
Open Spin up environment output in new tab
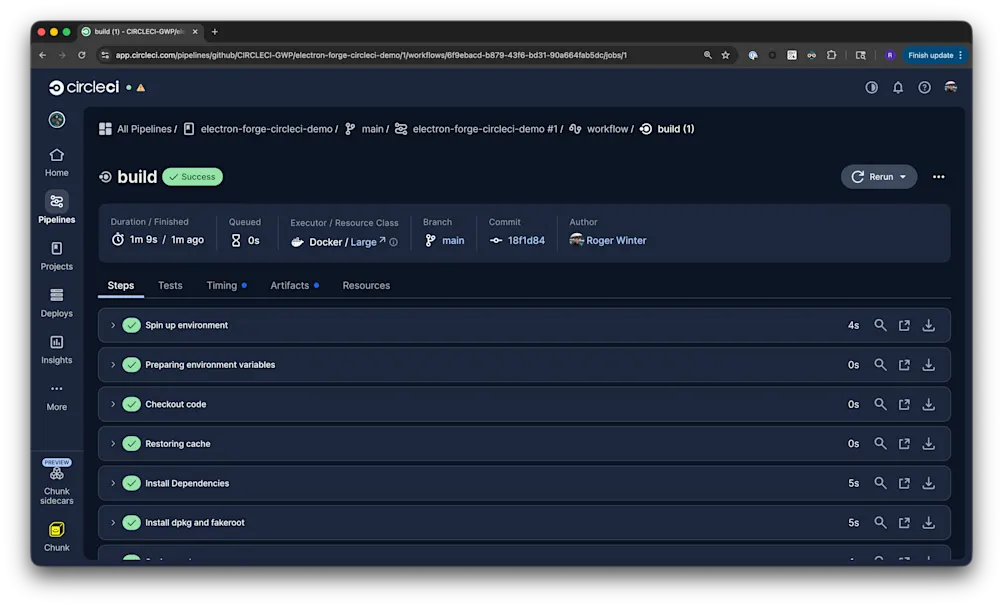pos(904,326)
